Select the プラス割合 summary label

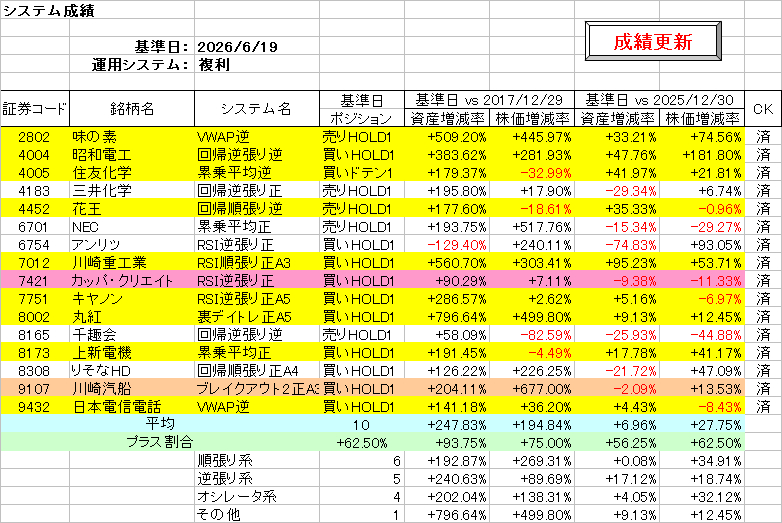point(160,442)
